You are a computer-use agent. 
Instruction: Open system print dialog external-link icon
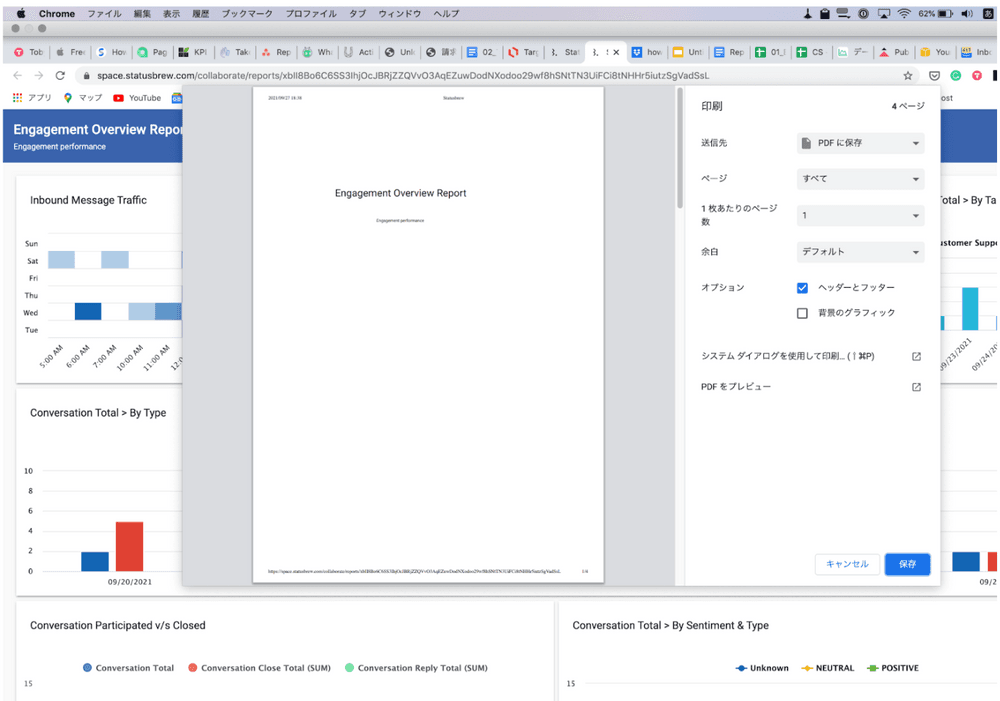coord(916,356)
